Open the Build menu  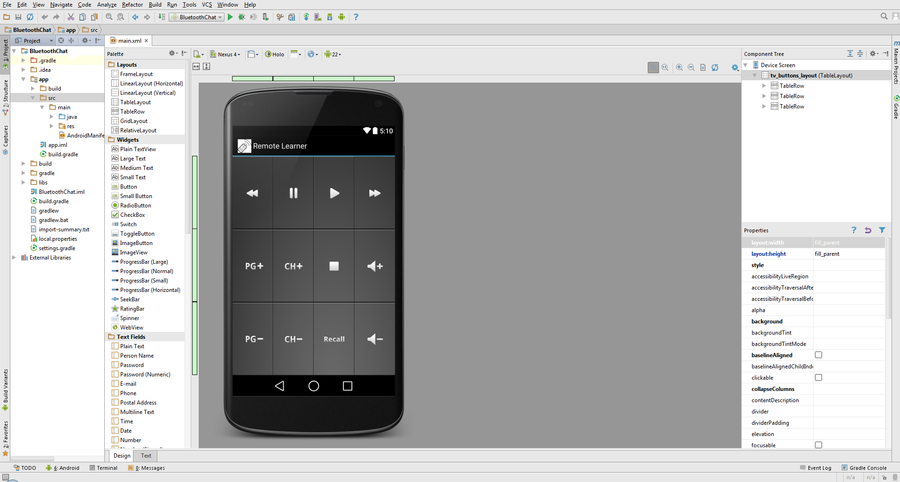[x=155, y=5]
